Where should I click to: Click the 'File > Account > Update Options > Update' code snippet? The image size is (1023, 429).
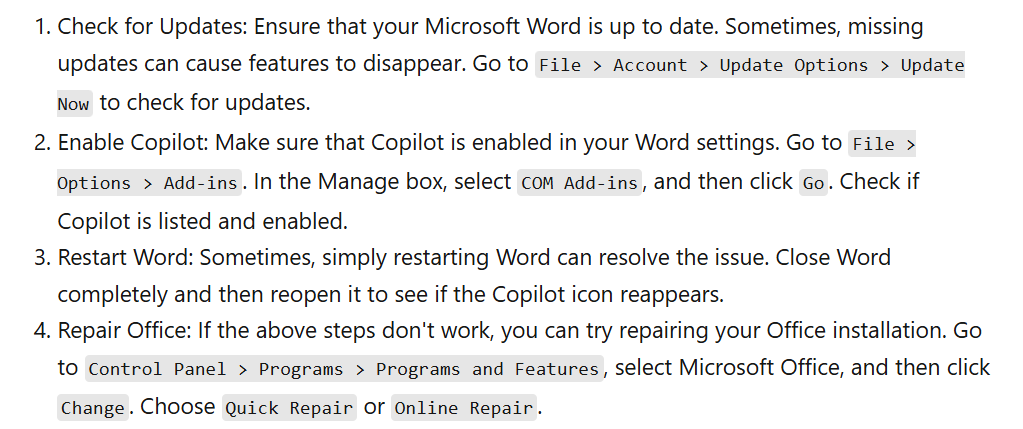(750, 65)
